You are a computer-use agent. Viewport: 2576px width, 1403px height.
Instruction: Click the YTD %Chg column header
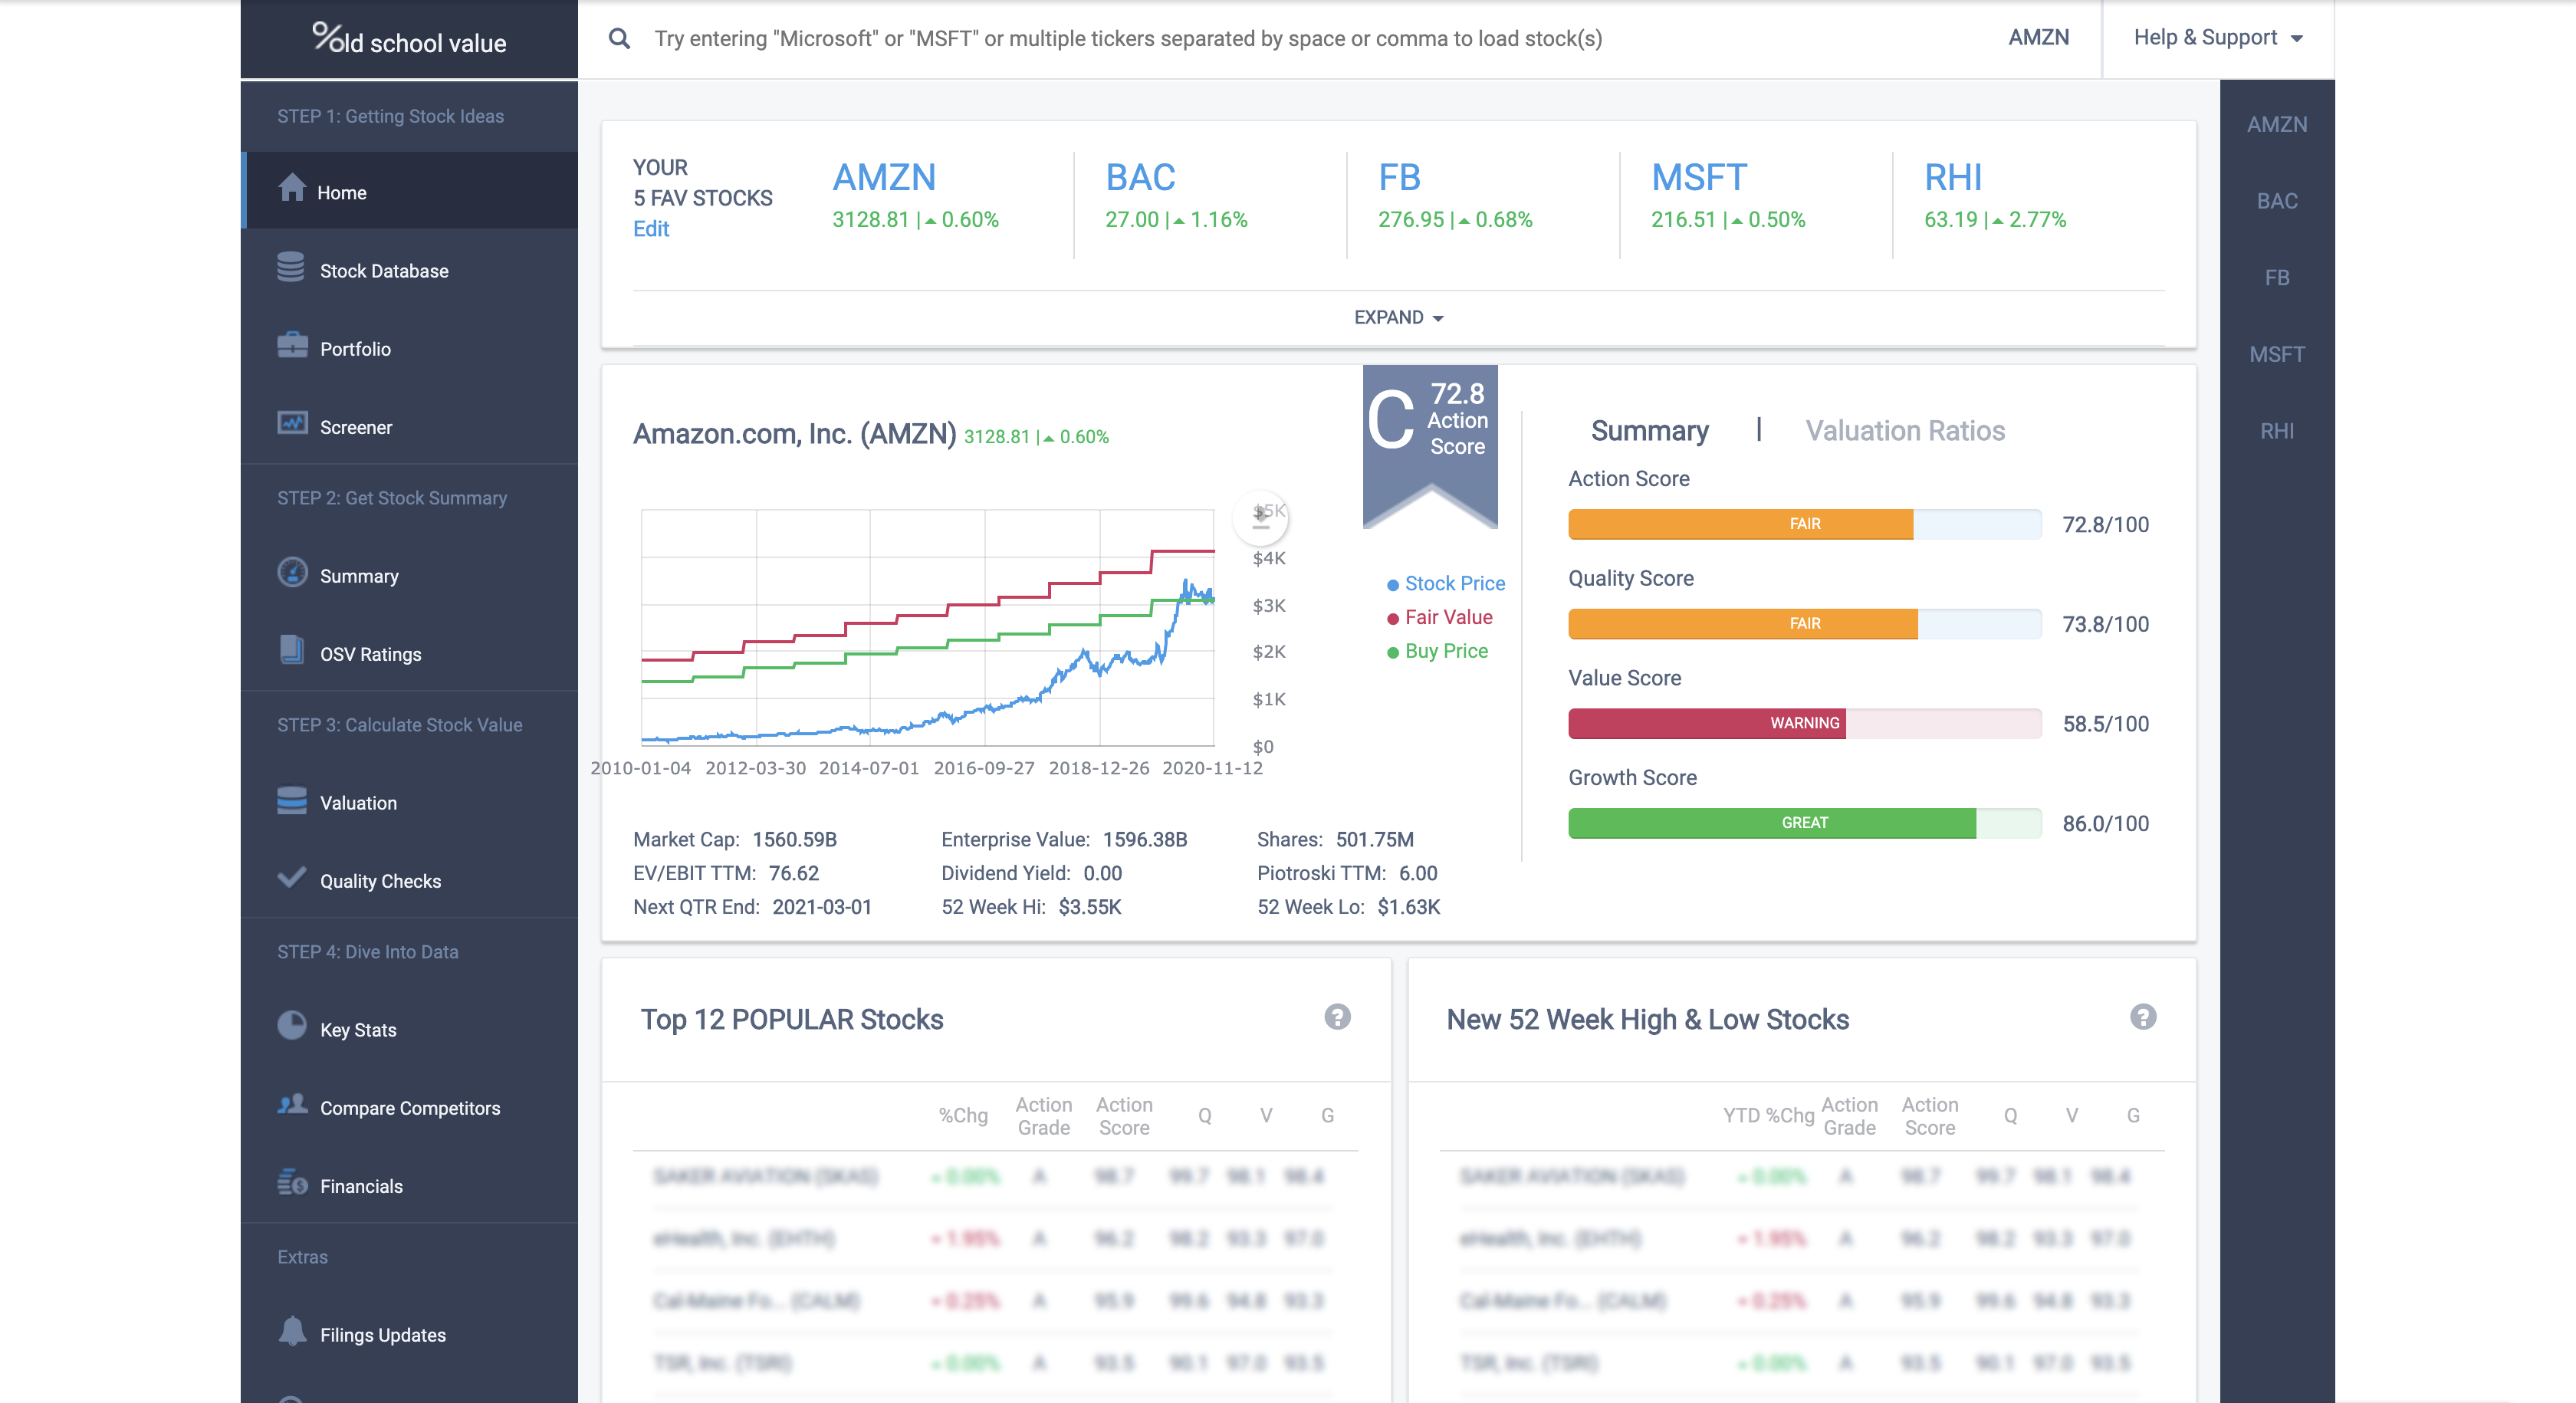point(1768,1115)
